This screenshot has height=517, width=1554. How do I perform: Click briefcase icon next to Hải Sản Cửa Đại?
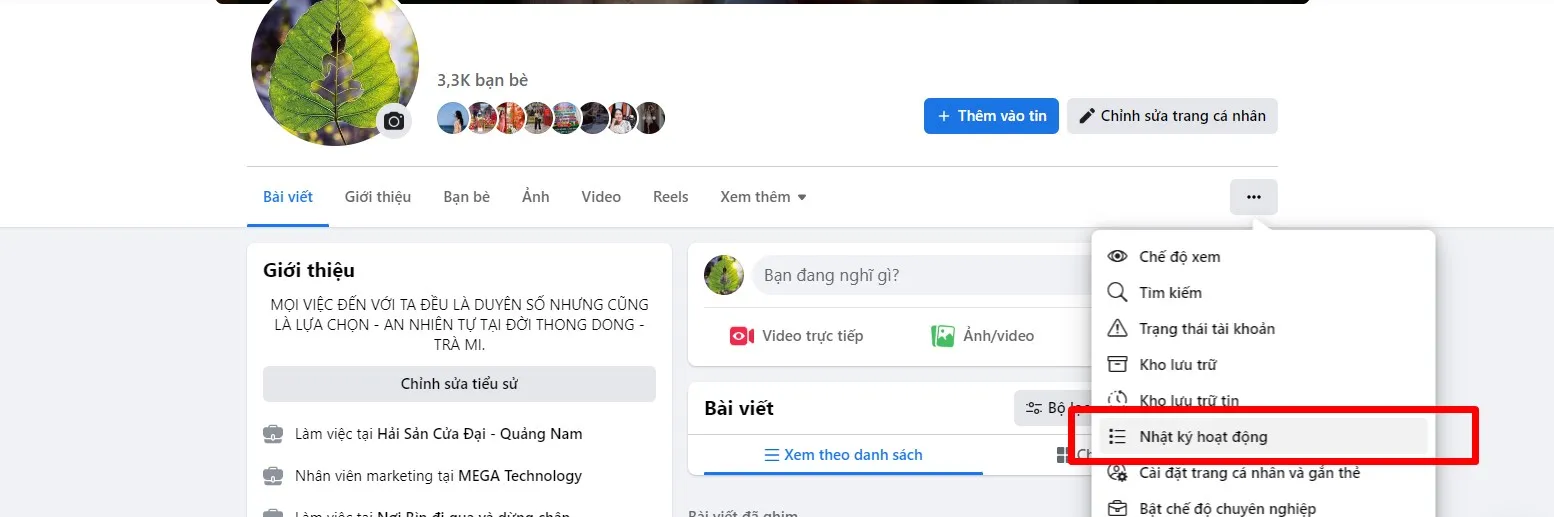point(273,434)
